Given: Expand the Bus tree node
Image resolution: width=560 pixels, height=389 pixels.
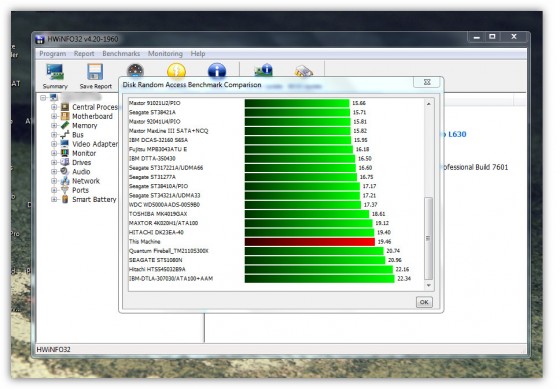Looking at the screenshot, I should coord(54,135).
